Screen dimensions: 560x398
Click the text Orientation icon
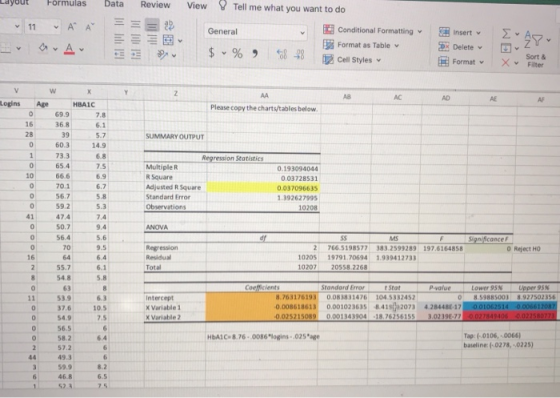(163, 54)
